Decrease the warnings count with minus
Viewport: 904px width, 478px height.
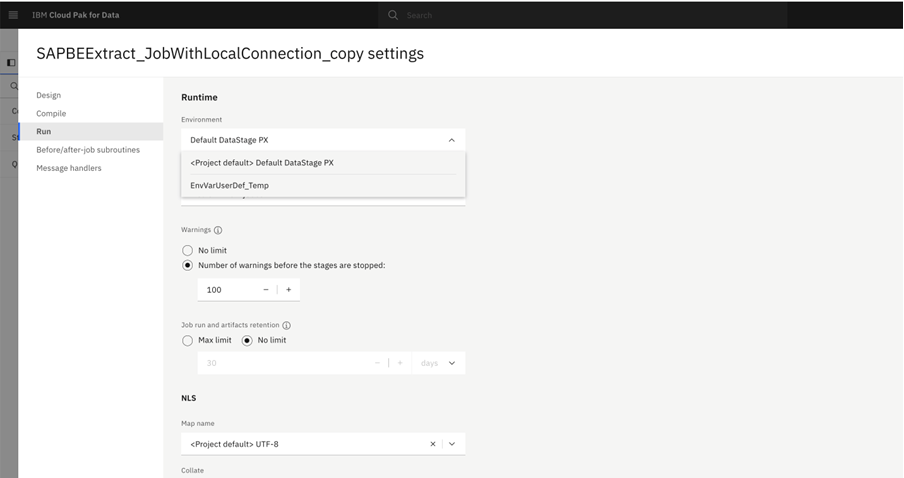point(266,289)
